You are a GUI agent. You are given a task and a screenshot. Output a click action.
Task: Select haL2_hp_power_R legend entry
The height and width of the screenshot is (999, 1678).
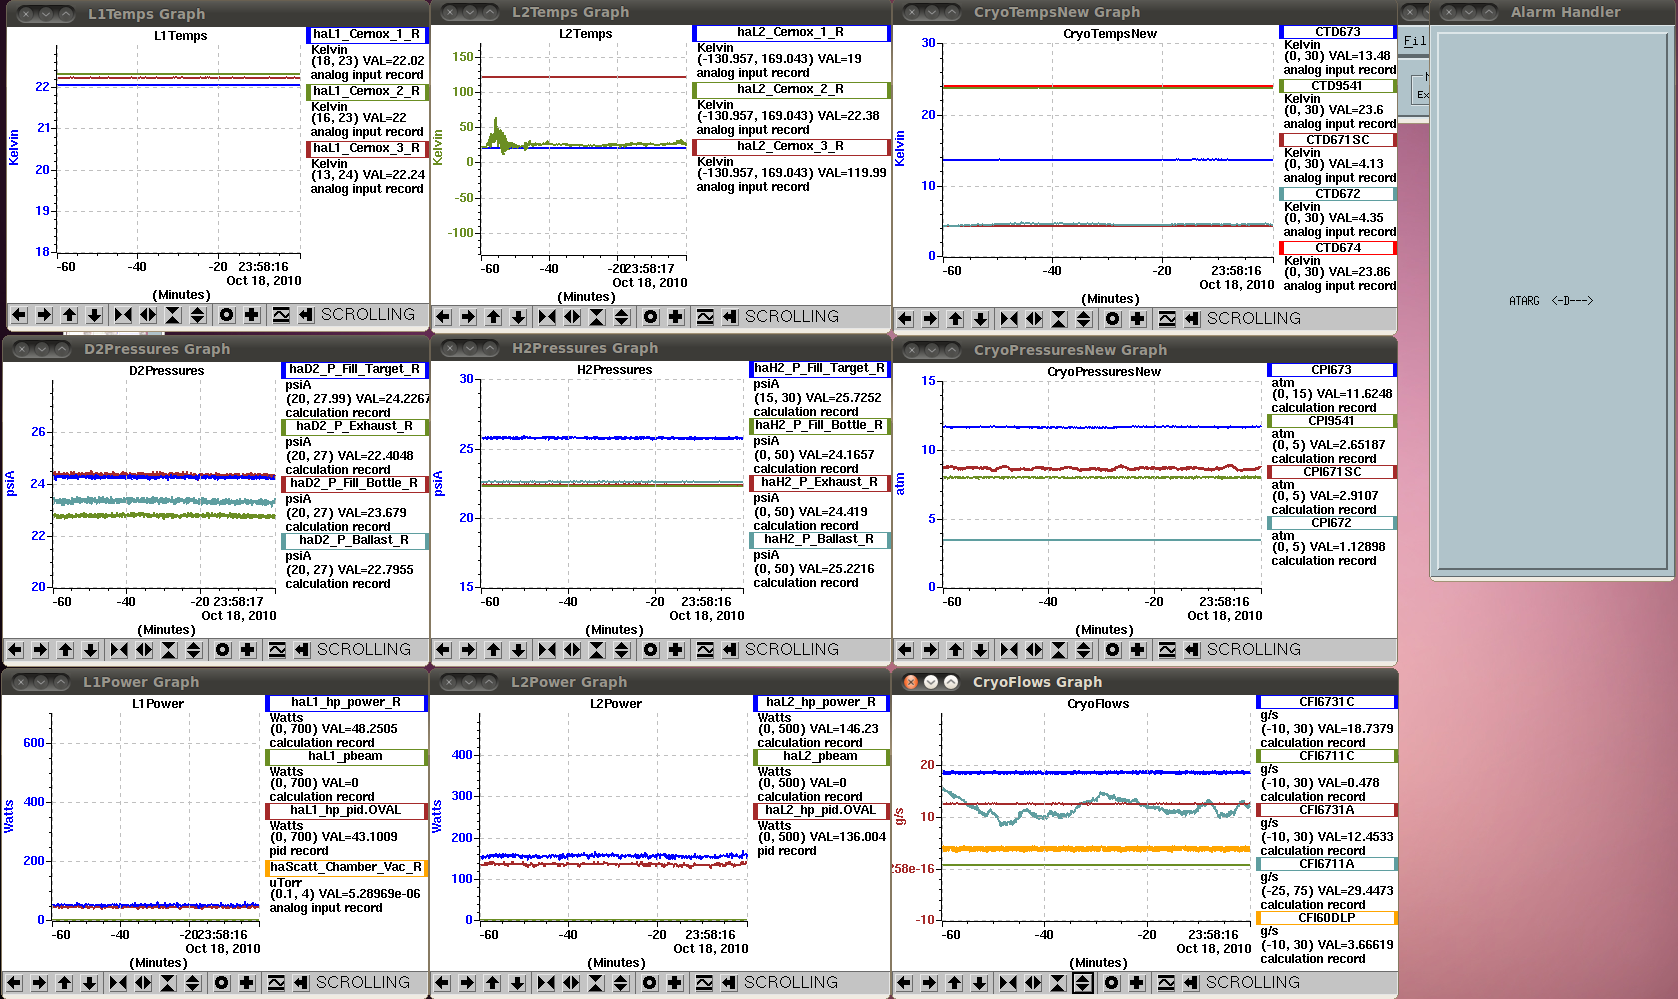pyautogui.click(x=820, y=703)
